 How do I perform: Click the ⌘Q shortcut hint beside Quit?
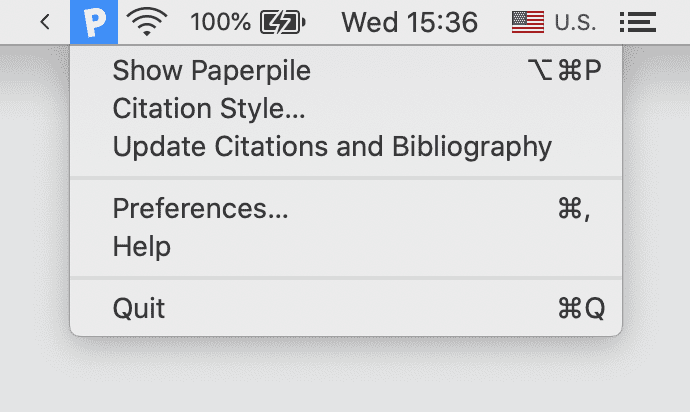pos(581,308)
